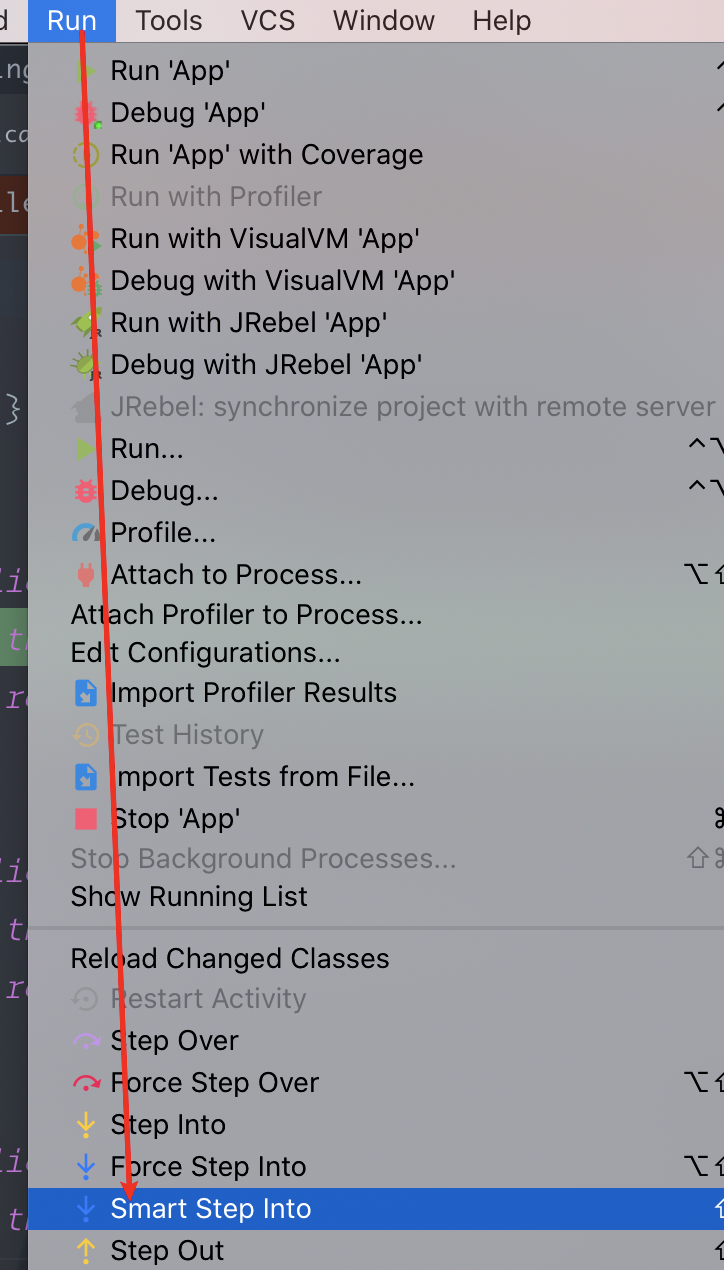
Task: Click the JRebel rocket icon beside Run with JRebel 'App'
Action: (86, 323)
